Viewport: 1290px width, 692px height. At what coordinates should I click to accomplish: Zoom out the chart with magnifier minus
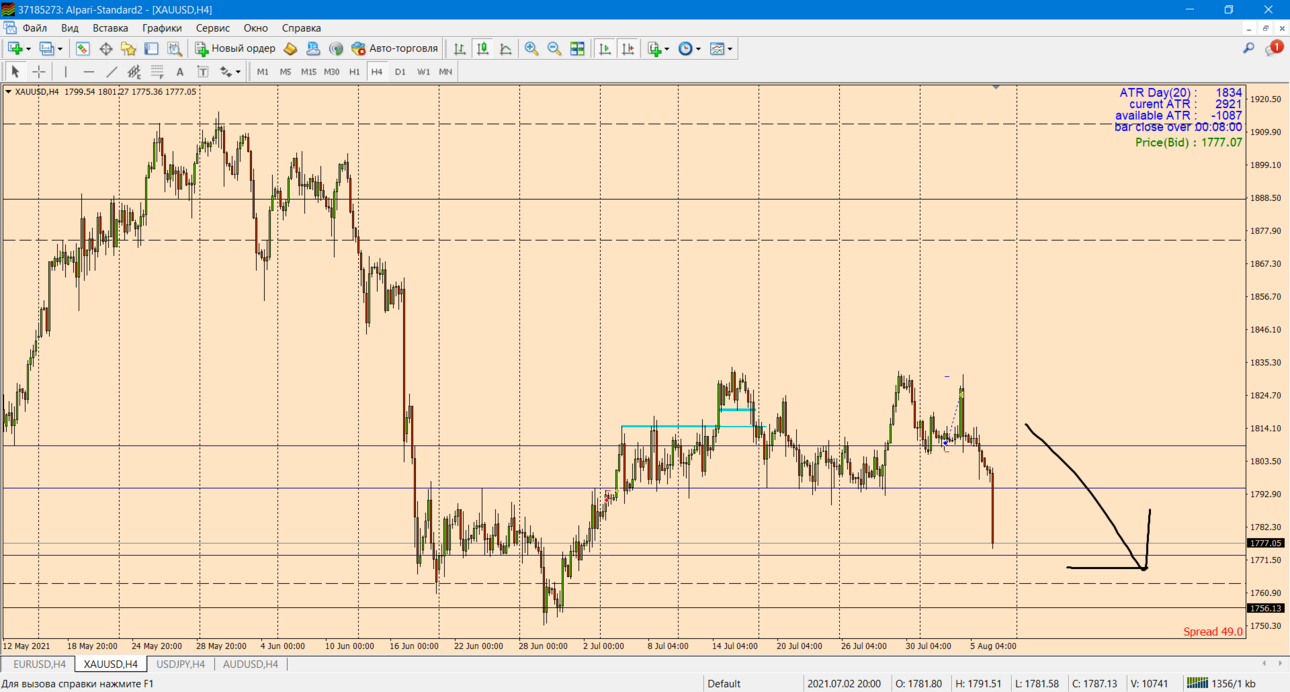[554, 48]
